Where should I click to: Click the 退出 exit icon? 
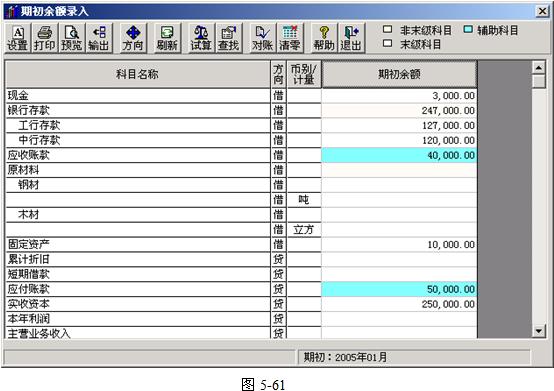[351, 38]
